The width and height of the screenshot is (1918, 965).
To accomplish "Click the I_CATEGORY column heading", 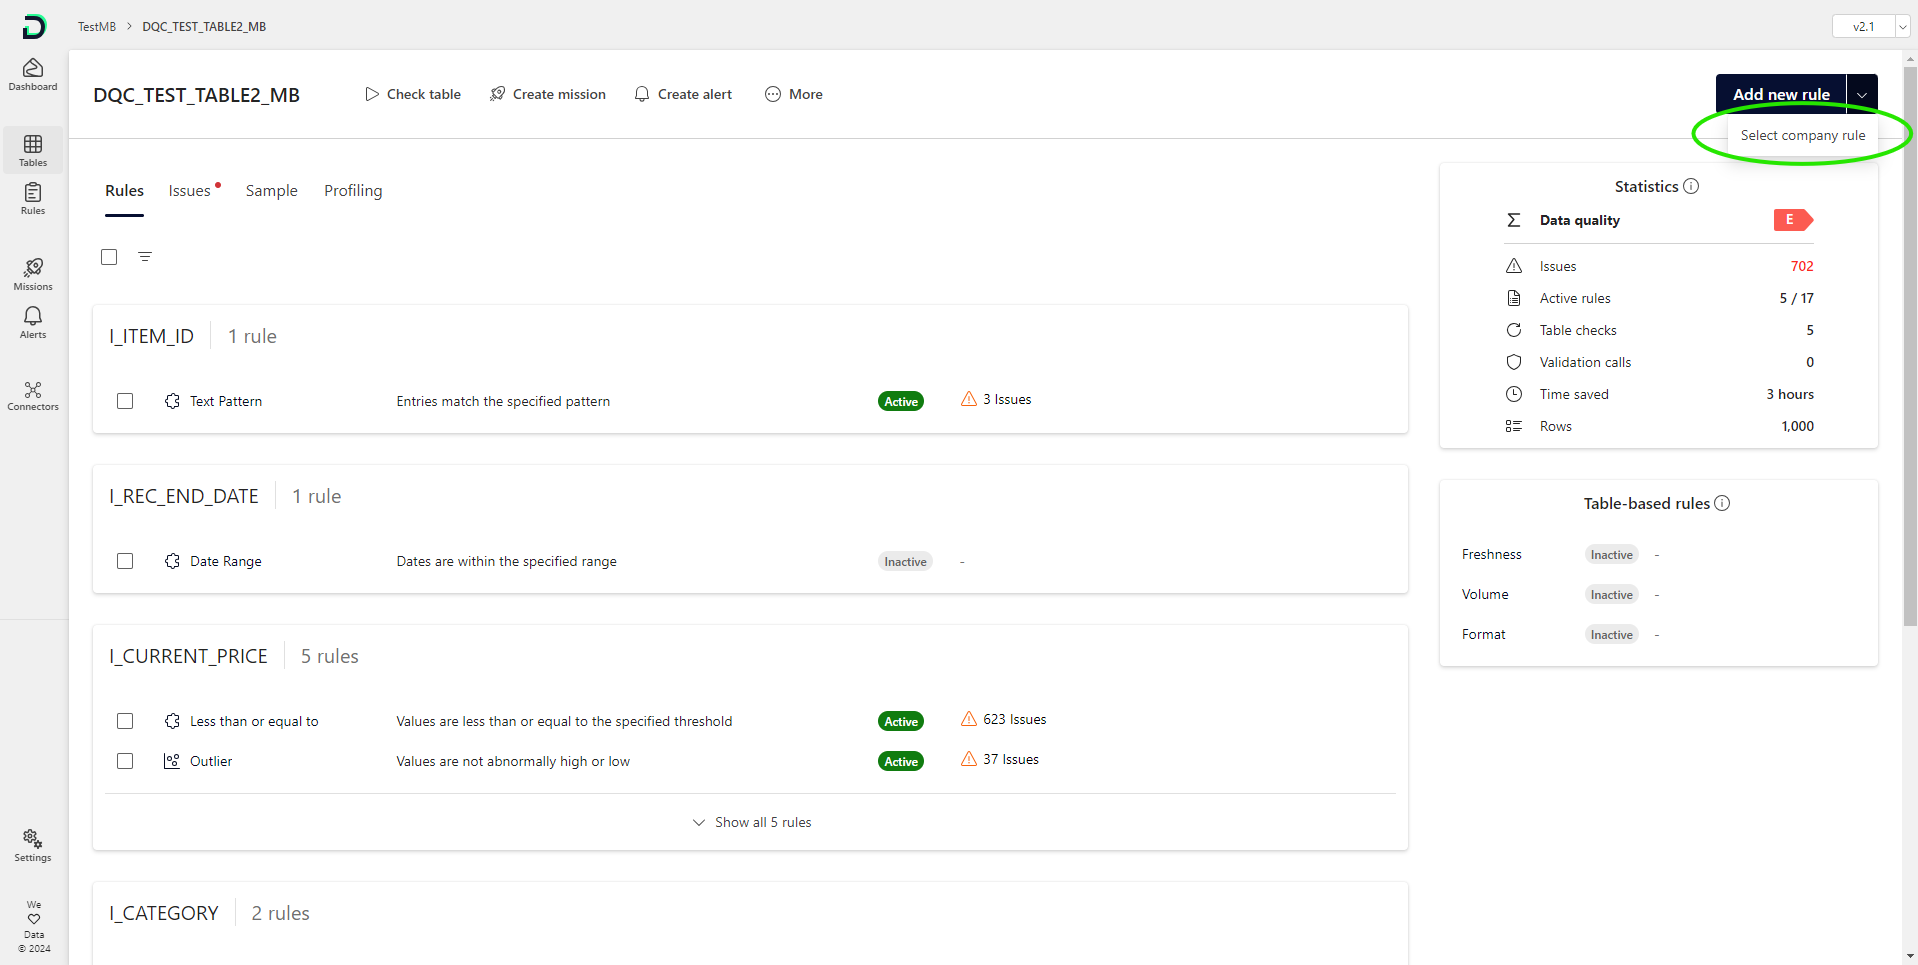I will (x=164, y=913).
